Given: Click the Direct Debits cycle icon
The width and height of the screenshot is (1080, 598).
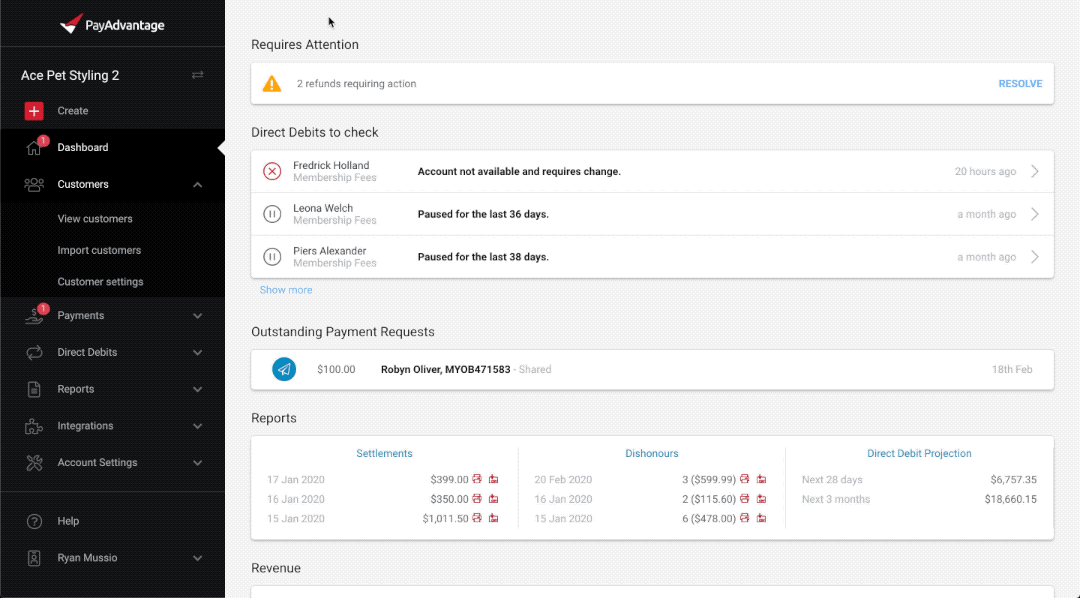Looking at the screenshot, I should 34,353.
